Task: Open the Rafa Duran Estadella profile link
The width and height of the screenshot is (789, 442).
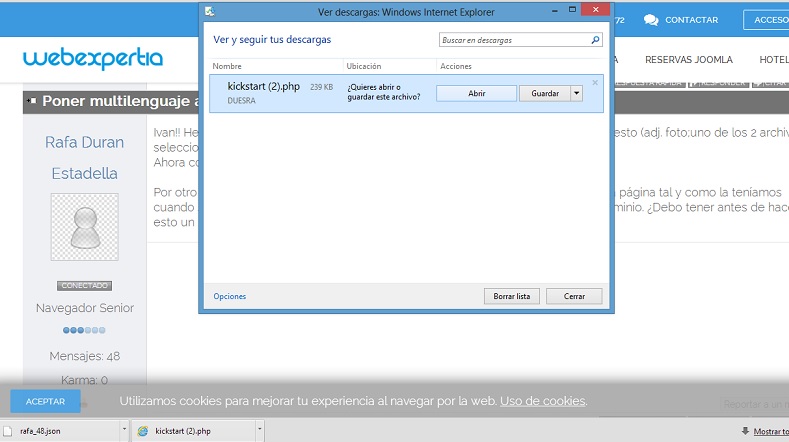Action: coord(85,158)
